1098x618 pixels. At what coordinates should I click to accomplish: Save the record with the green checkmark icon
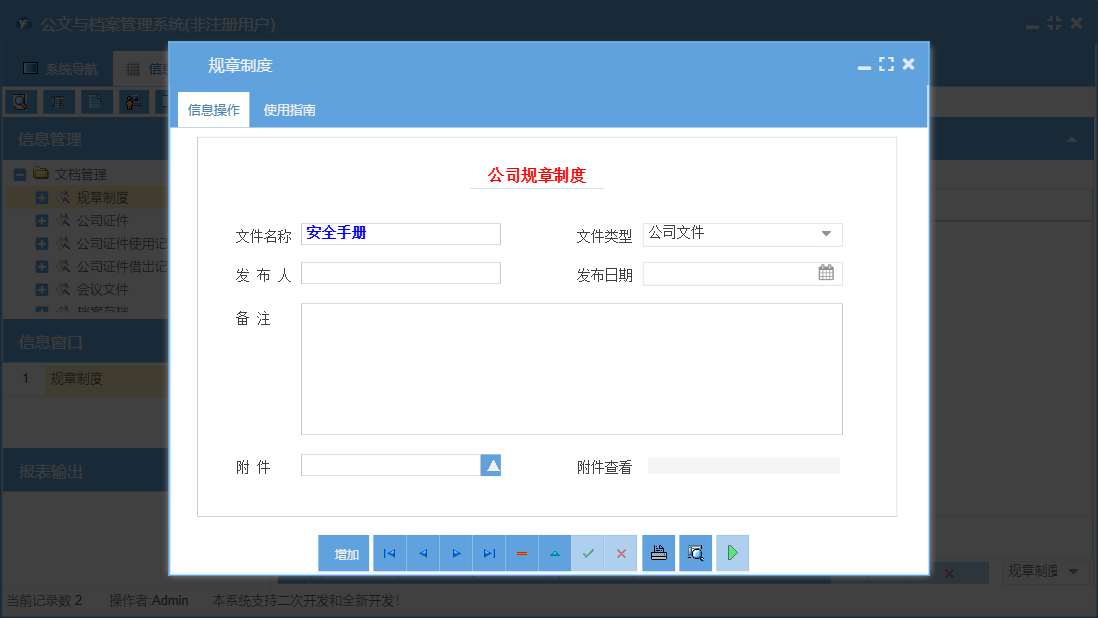tap(588, 552)
